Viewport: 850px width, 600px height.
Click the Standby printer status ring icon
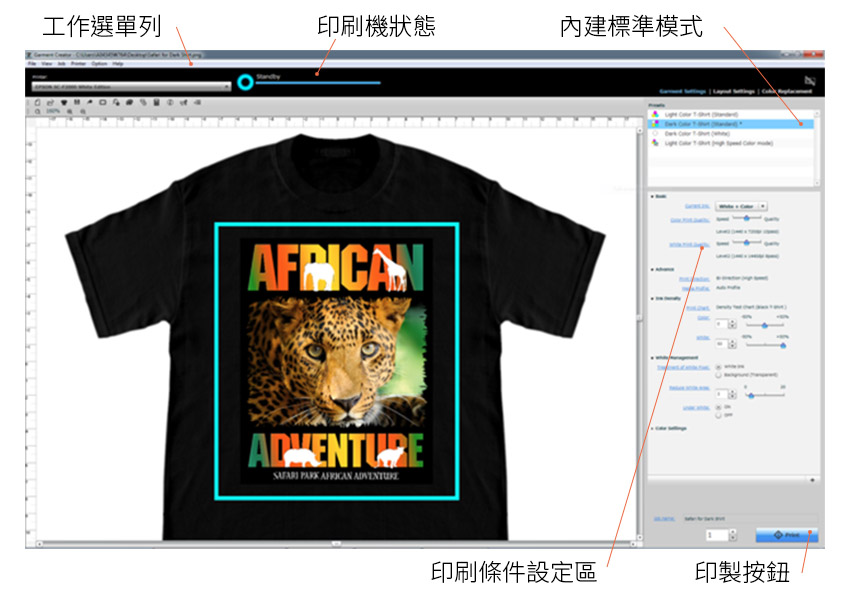[244, 82]
